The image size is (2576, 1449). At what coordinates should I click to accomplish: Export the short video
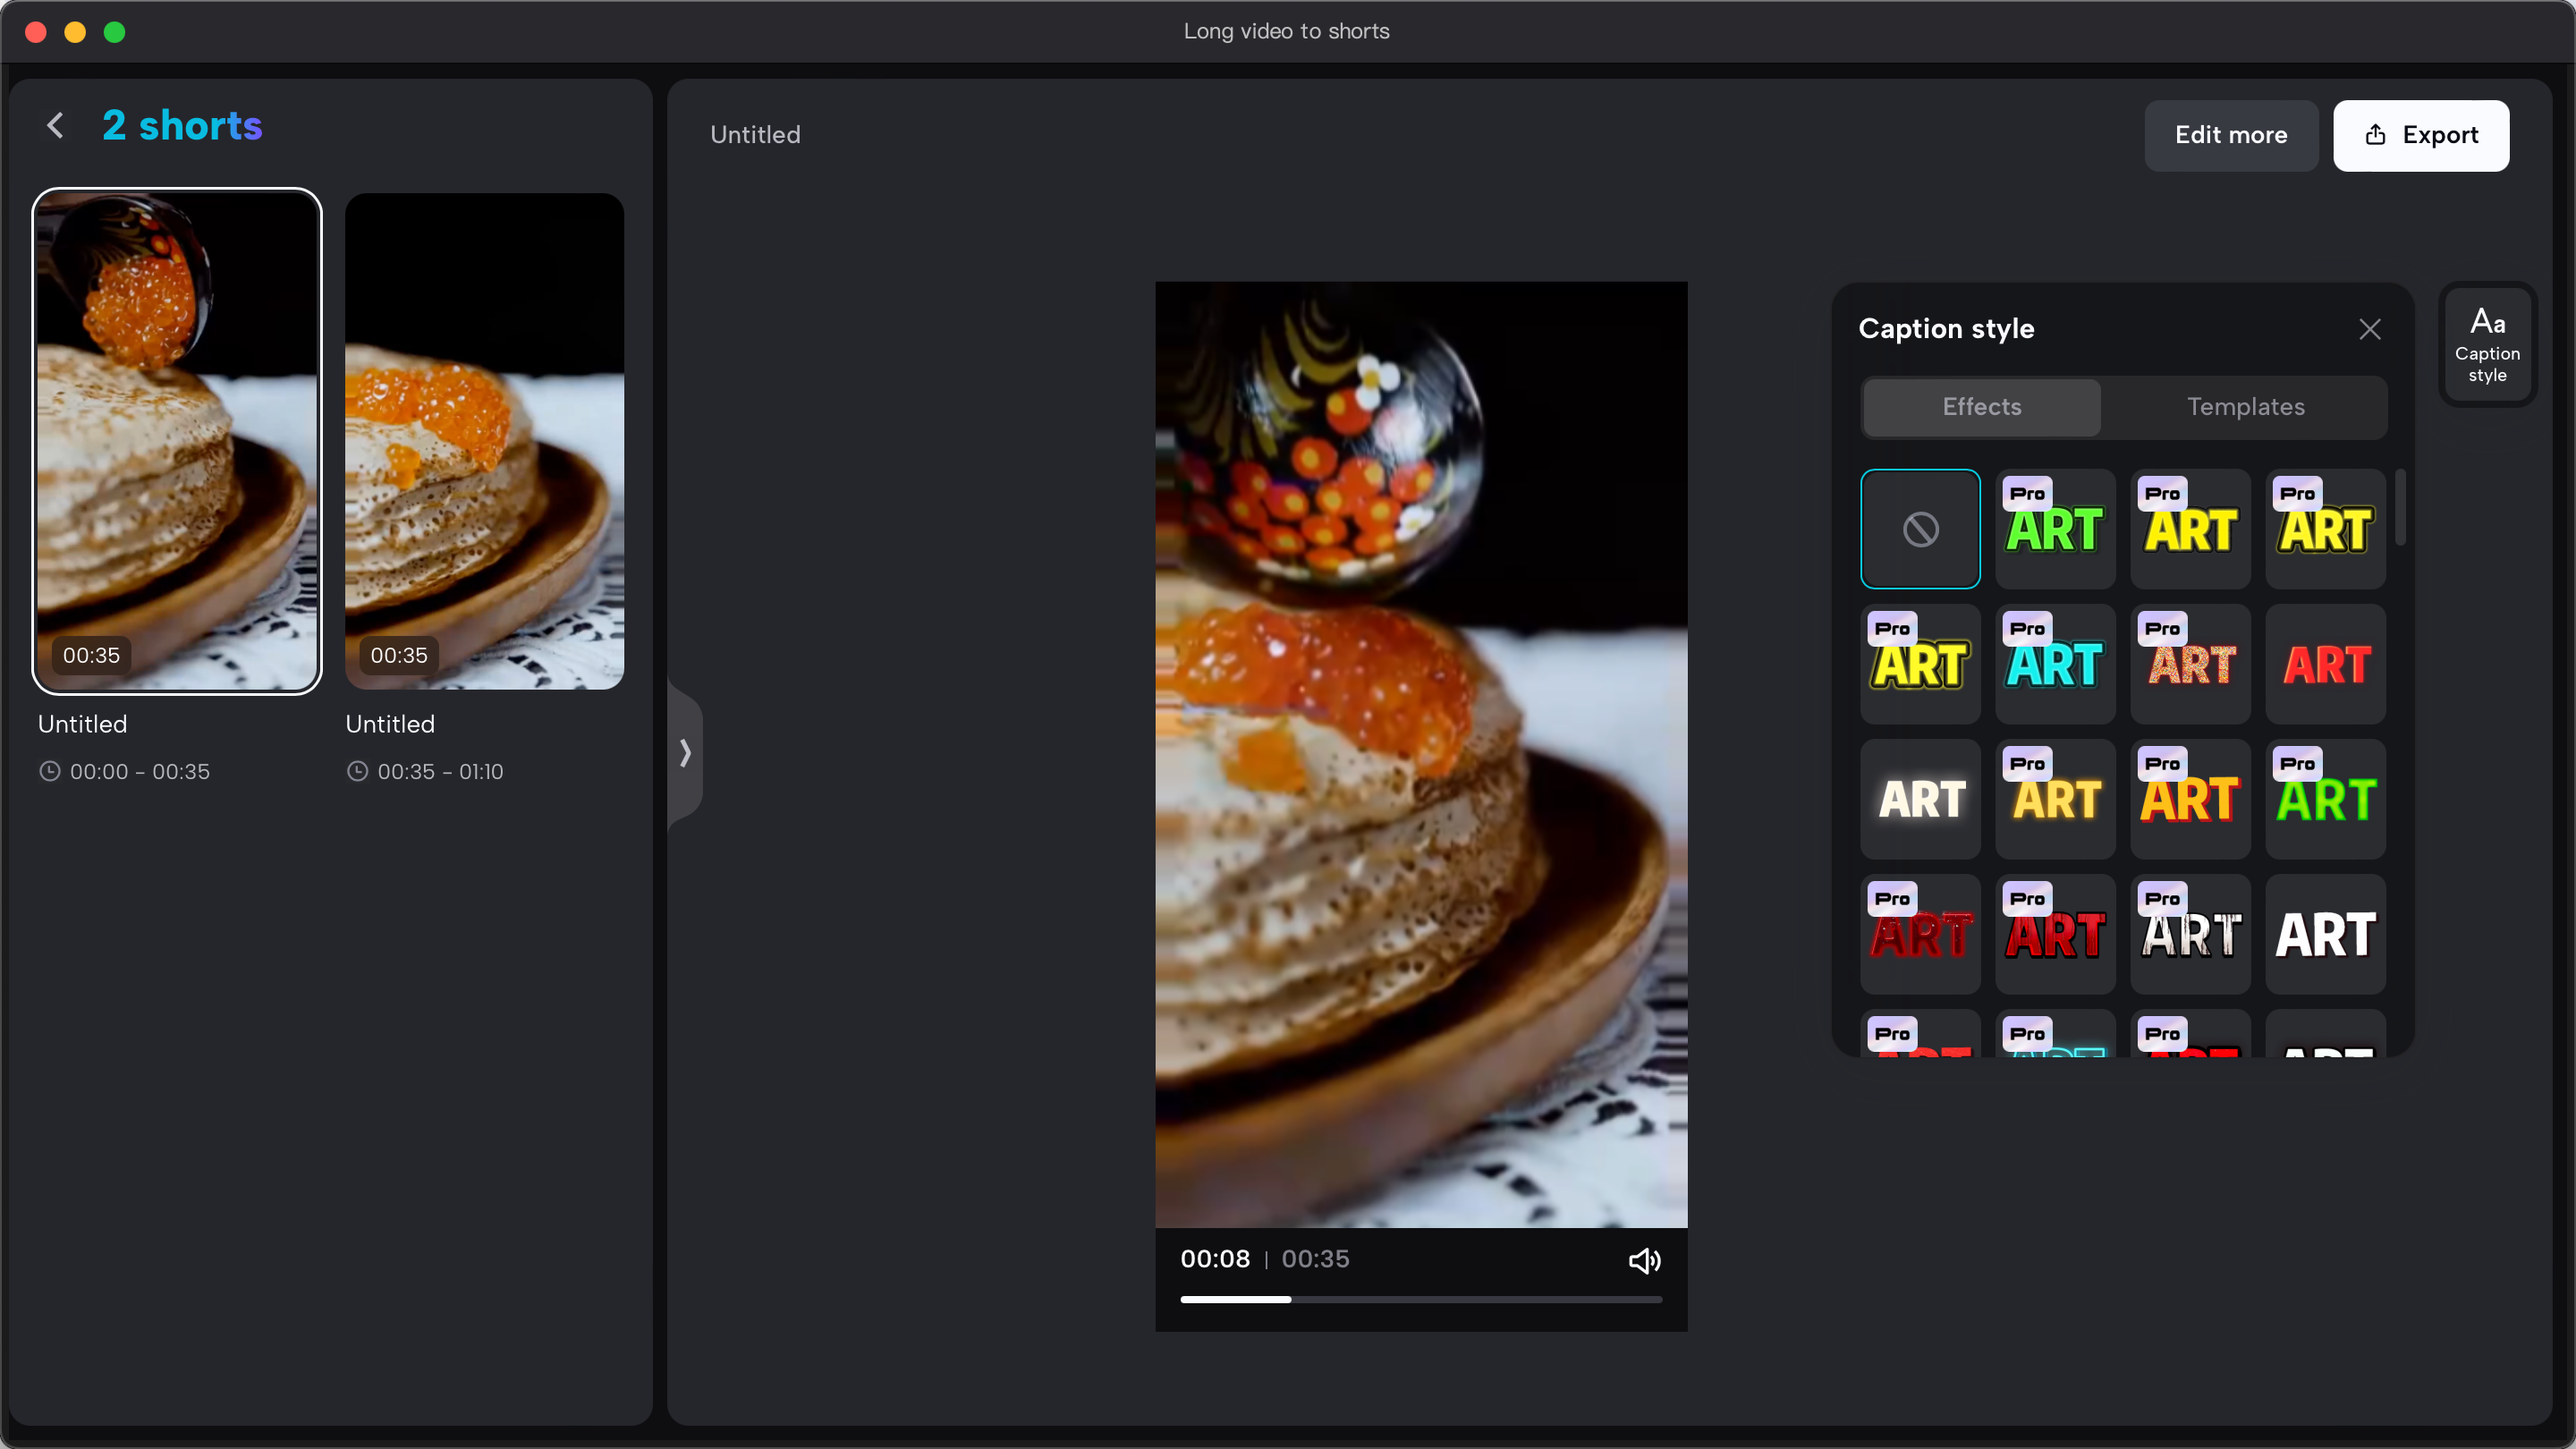click(x=2420, y=135)
